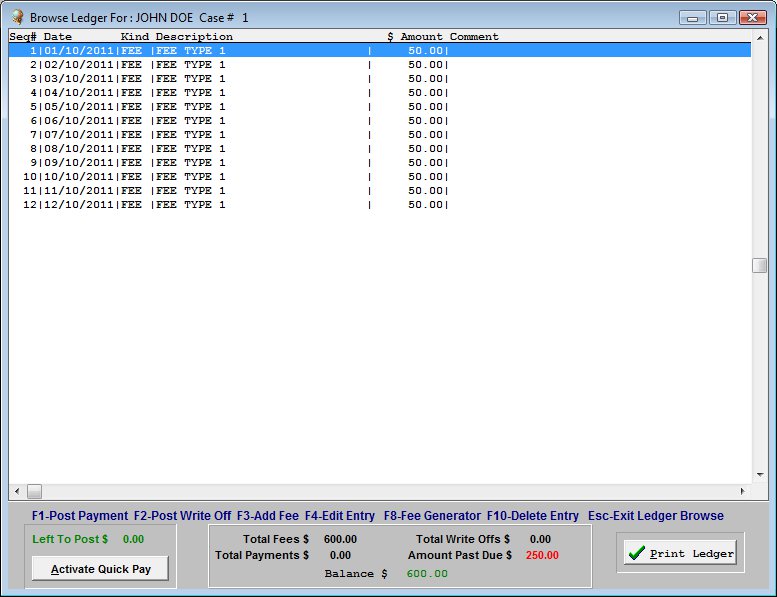This screenshot has height=597, width=777.
Task: Click the Total Payments value 0.00
Action: (340, 555)
